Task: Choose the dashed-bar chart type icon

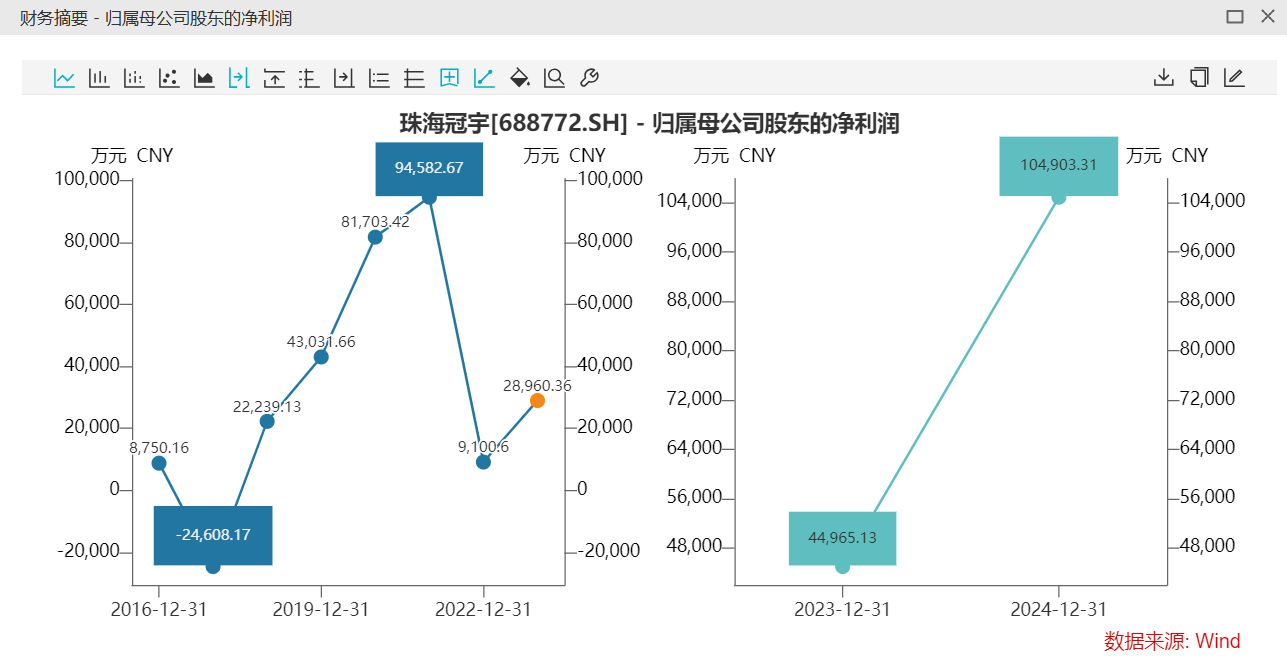Action: 134,78
